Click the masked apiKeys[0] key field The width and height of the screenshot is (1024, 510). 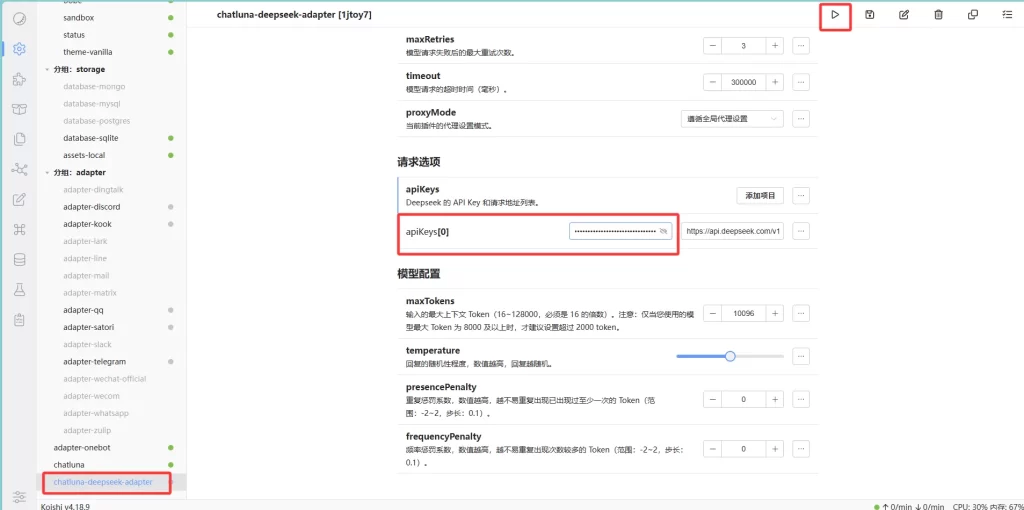[x=620, y=231]
